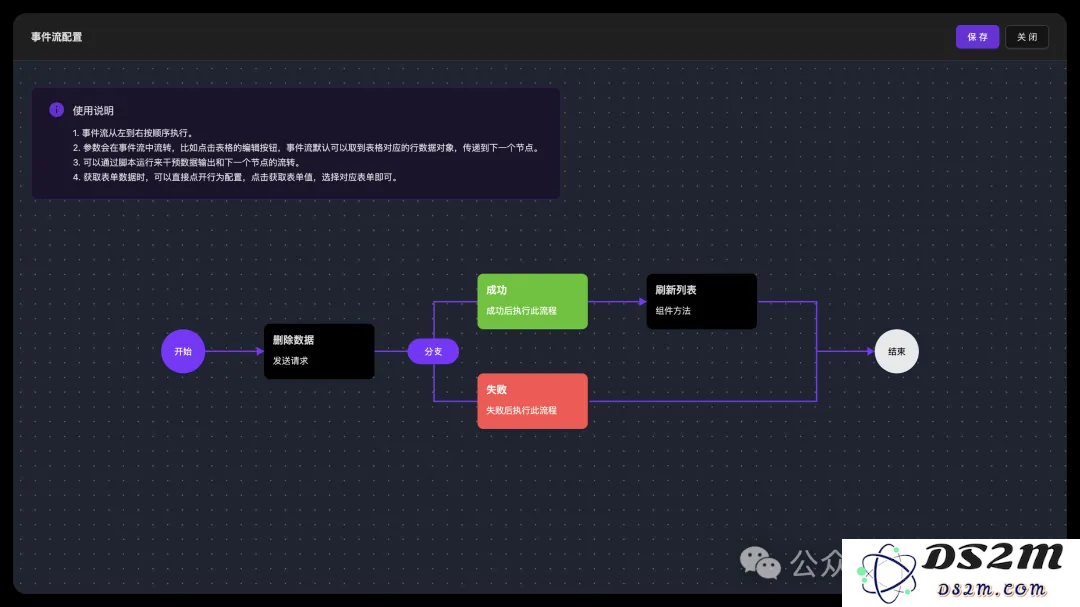Click the info icon beside 使用说明
This screenshot has height=607, width=1080.
pos(56,110)
